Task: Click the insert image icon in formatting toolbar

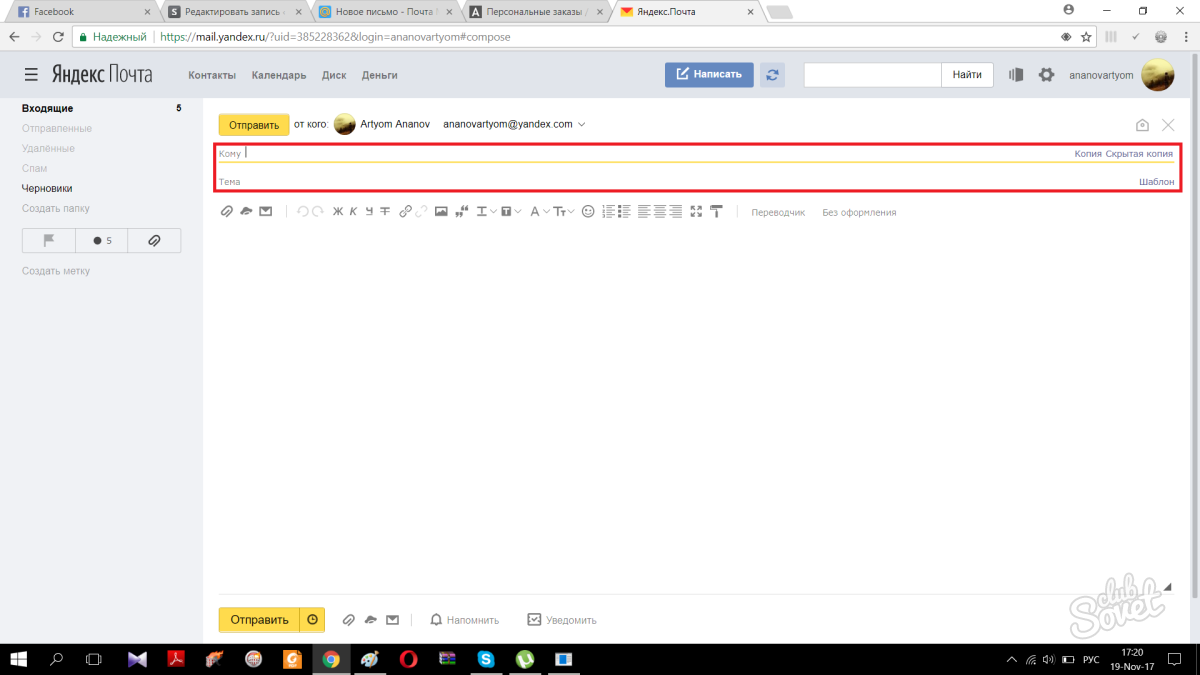Action: pyautogui.click(x=441, y=212)
